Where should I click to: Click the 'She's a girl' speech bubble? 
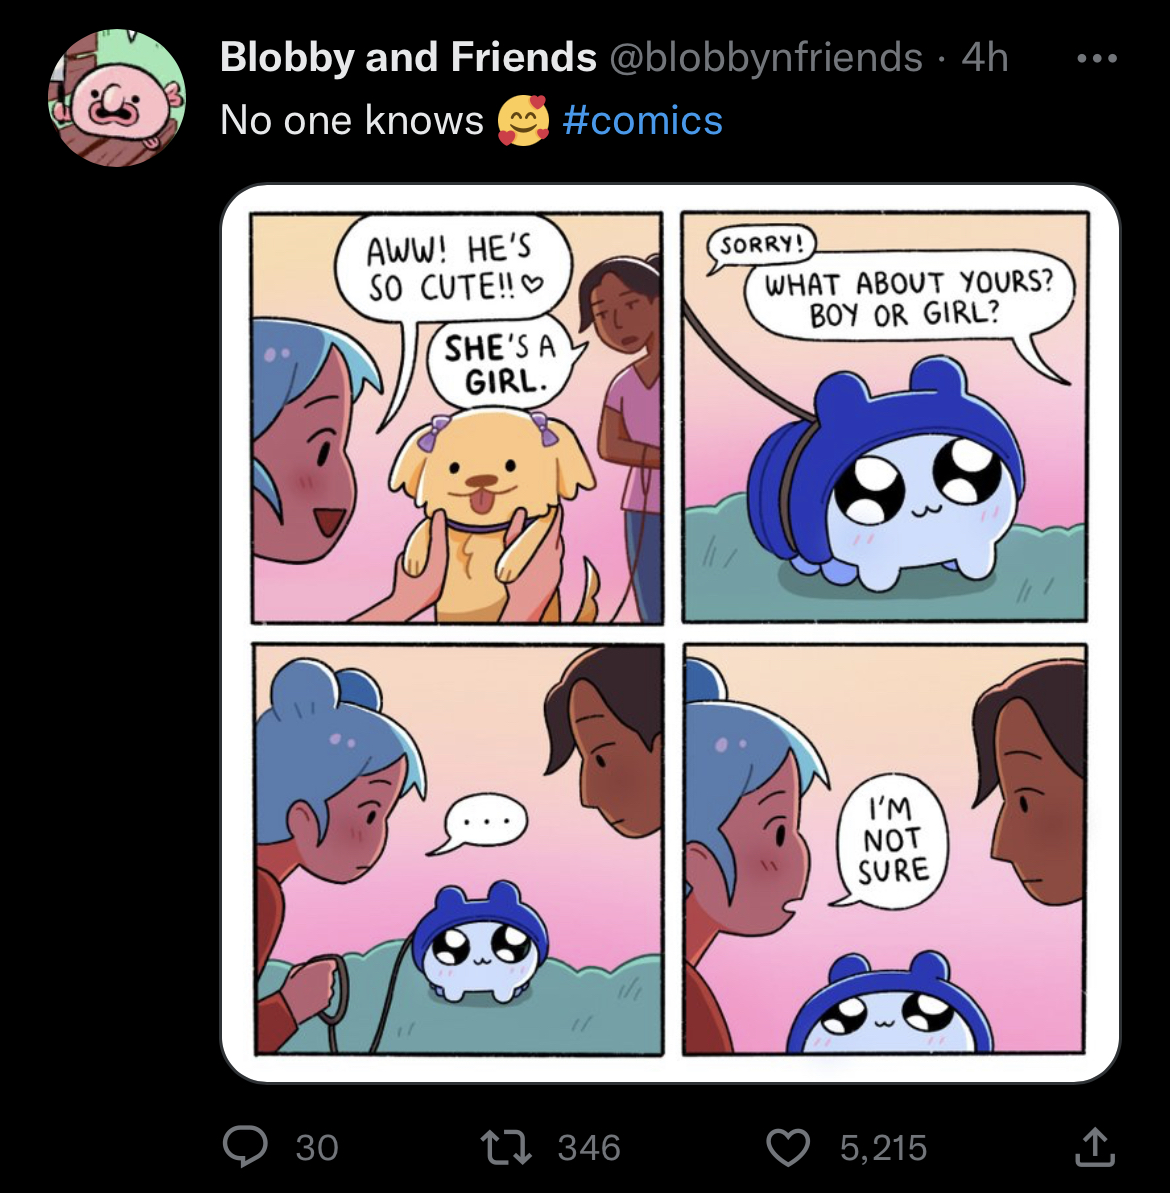(502, 364)
